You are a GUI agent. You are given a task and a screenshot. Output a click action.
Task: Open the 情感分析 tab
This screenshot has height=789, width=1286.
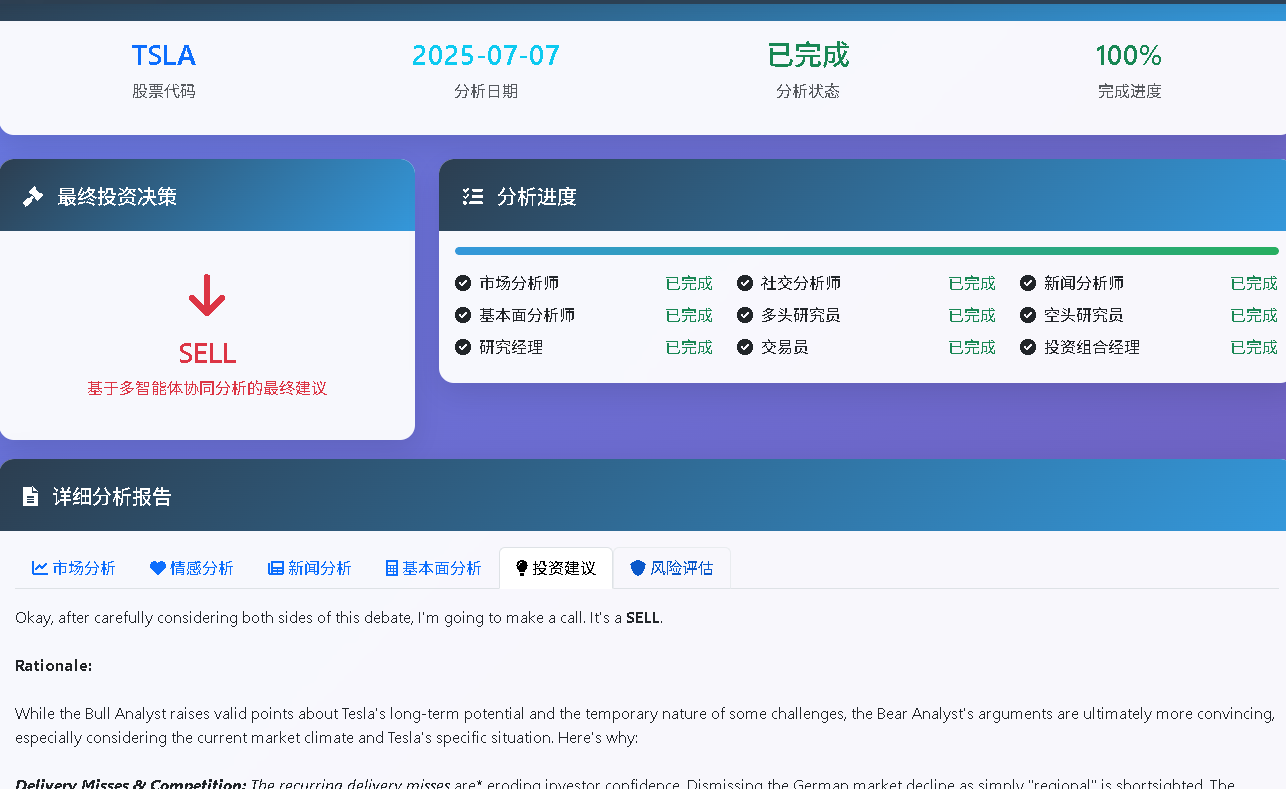coord(190,567)
